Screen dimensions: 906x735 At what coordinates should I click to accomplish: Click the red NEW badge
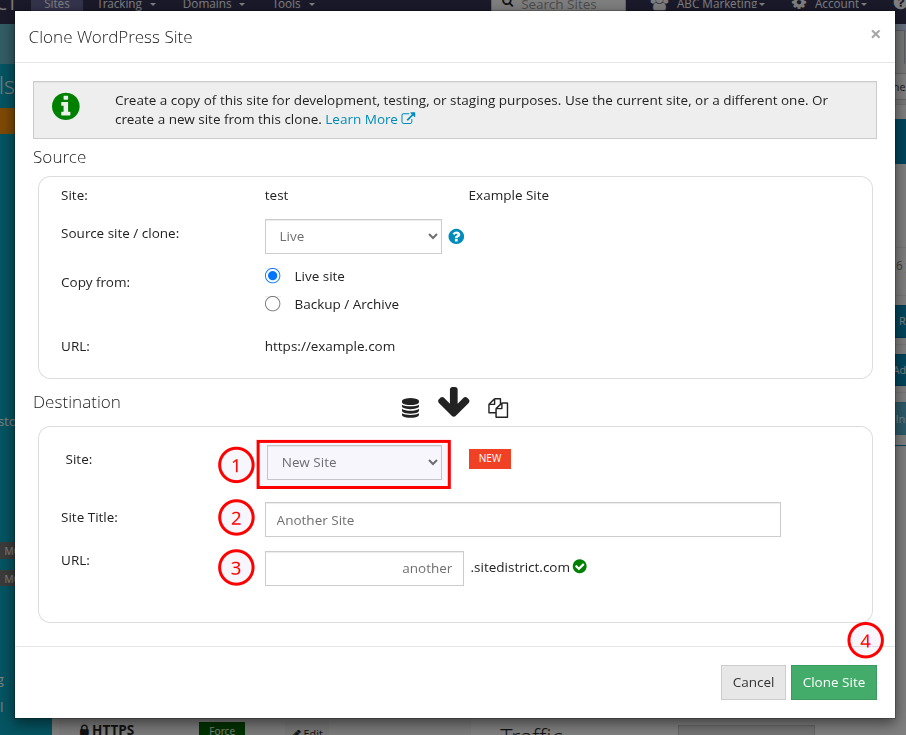coord(490,458)
